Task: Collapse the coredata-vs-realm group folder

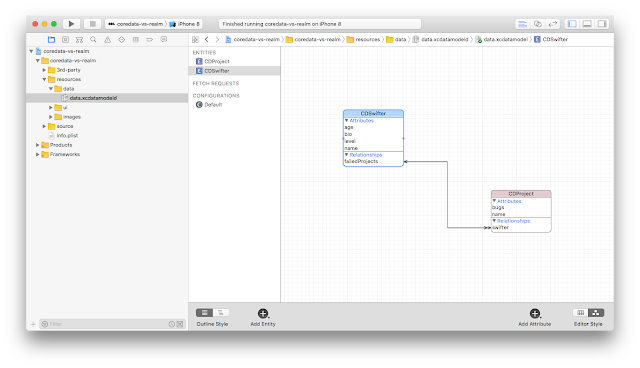Action: pos(38,60)
